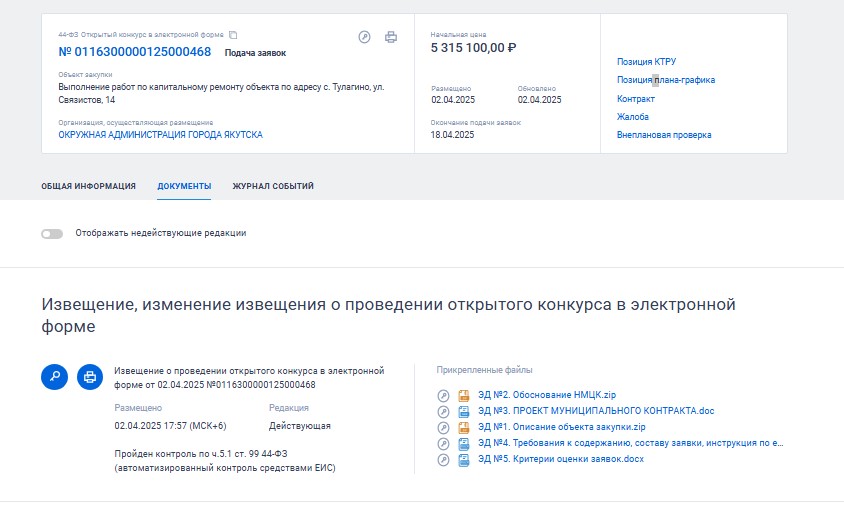Open the Жалоба link
This screenshot has width=844, height=514.
(632, 116)
